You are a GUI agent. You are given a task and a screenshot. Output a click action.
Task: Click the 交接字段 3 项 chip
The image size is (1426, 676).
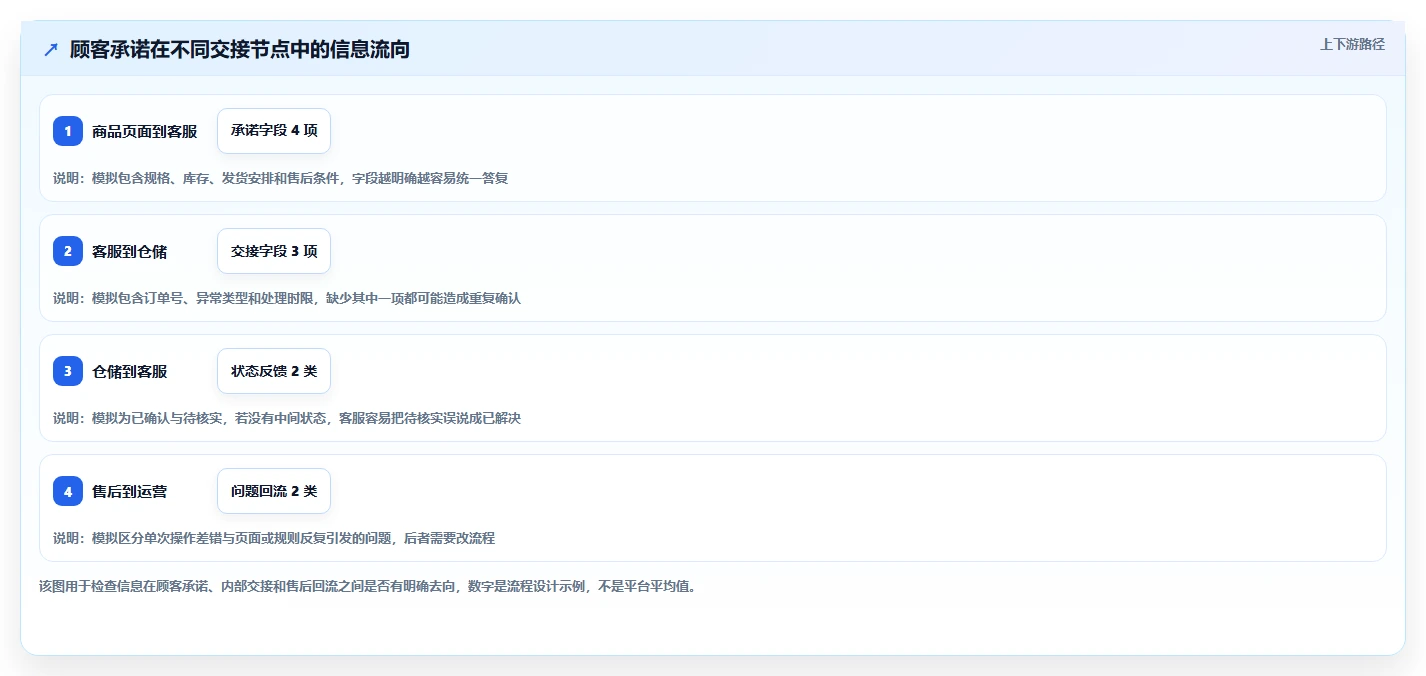click(x=274, y=251)
